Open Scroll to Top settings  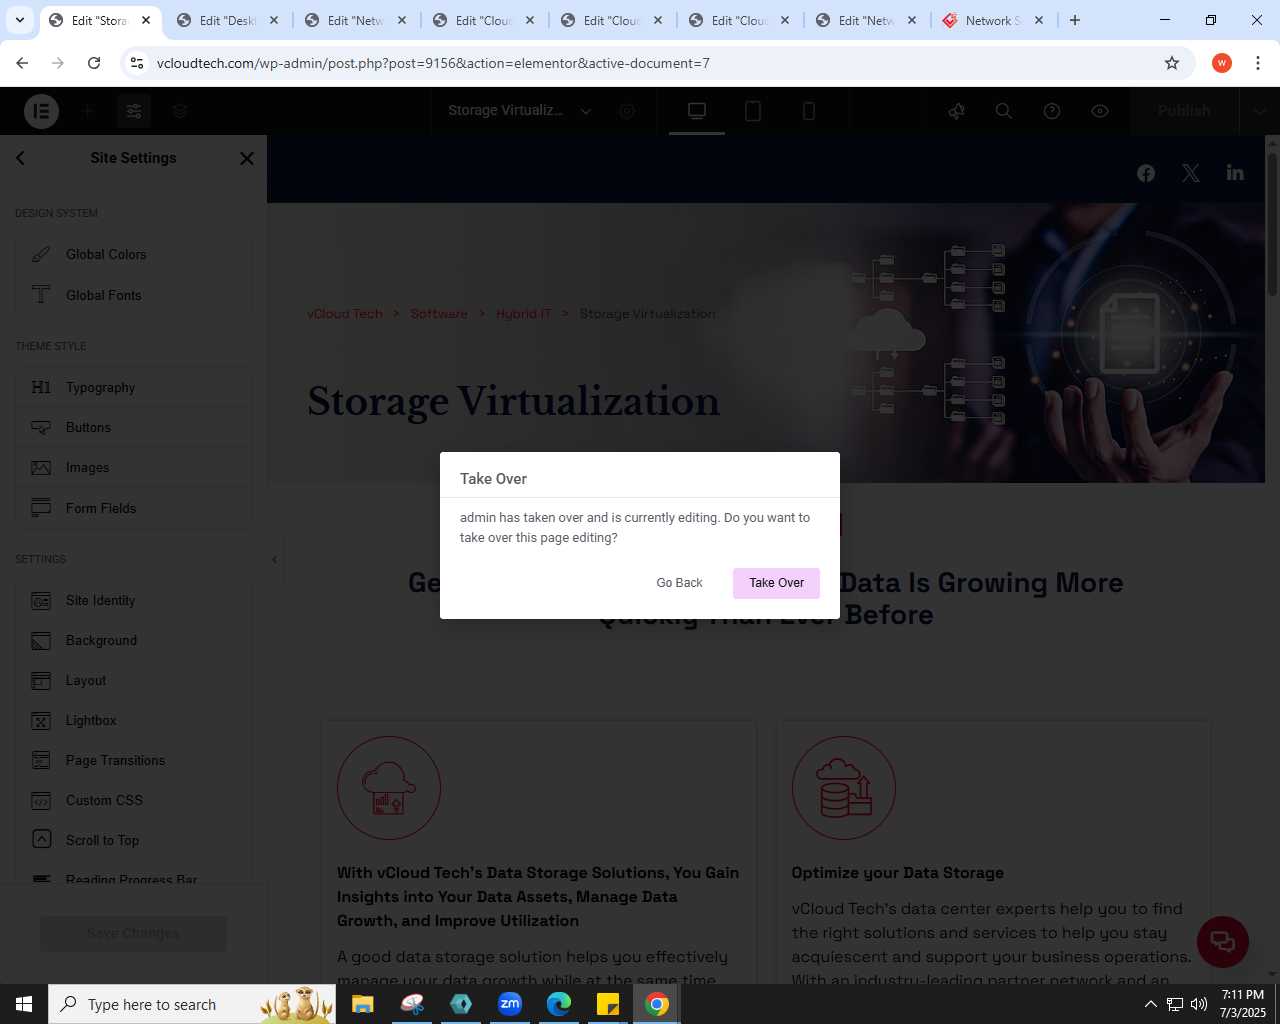point(133,841)
